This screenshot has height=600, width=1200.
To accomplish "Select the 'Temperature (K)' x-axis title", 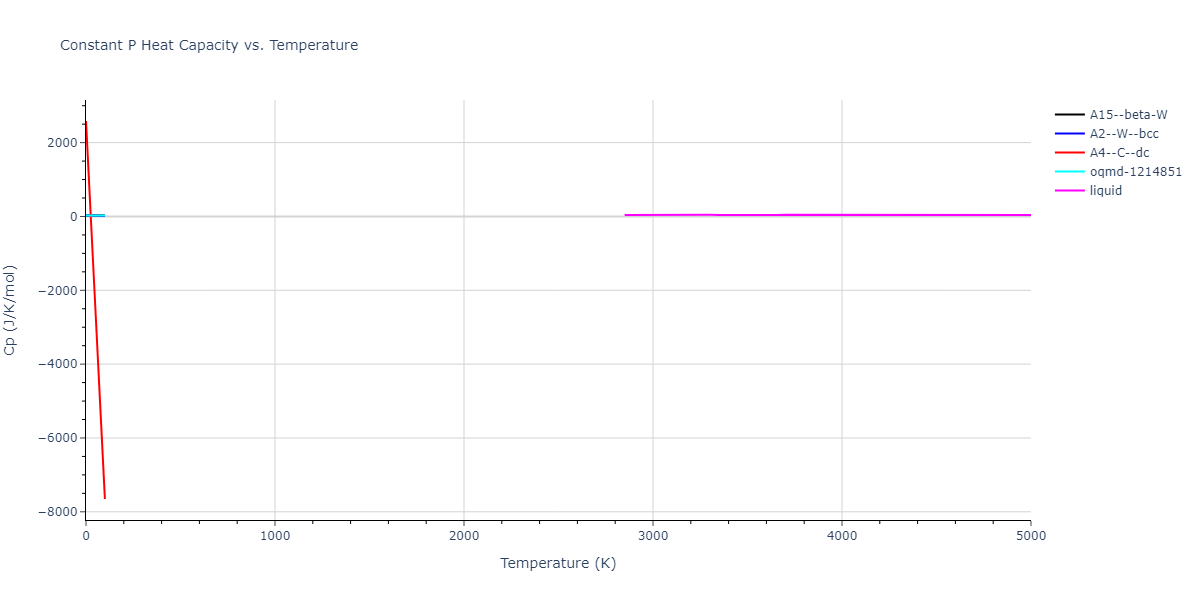I will click(x=558, y=563).
